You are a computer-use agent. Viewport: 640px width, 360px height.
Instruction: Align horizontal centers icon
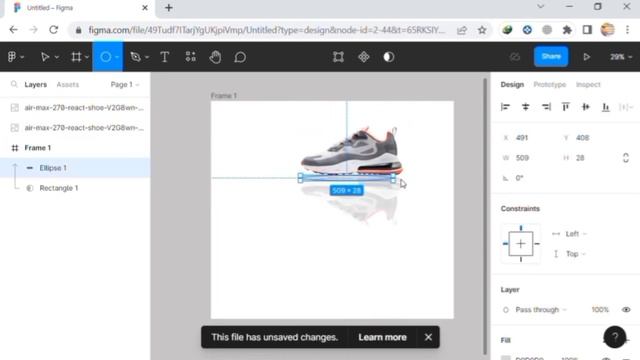pyautogui.click(x=525, y=107)
